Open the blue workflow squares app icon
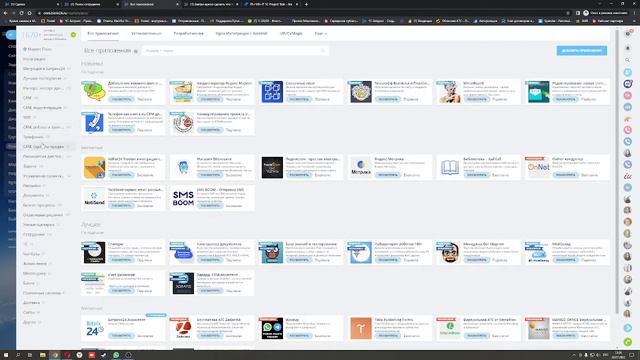 tap(272, 92)
